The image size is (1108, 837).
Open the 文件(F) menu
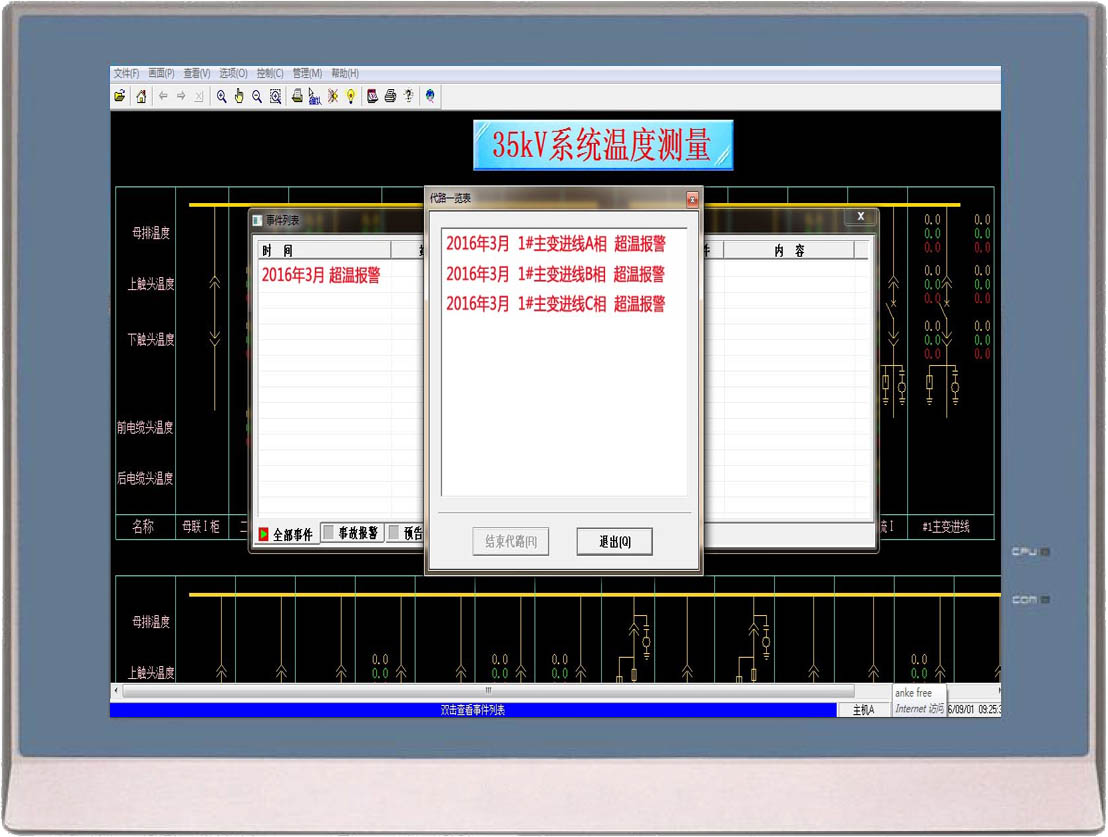pos(126,74)
